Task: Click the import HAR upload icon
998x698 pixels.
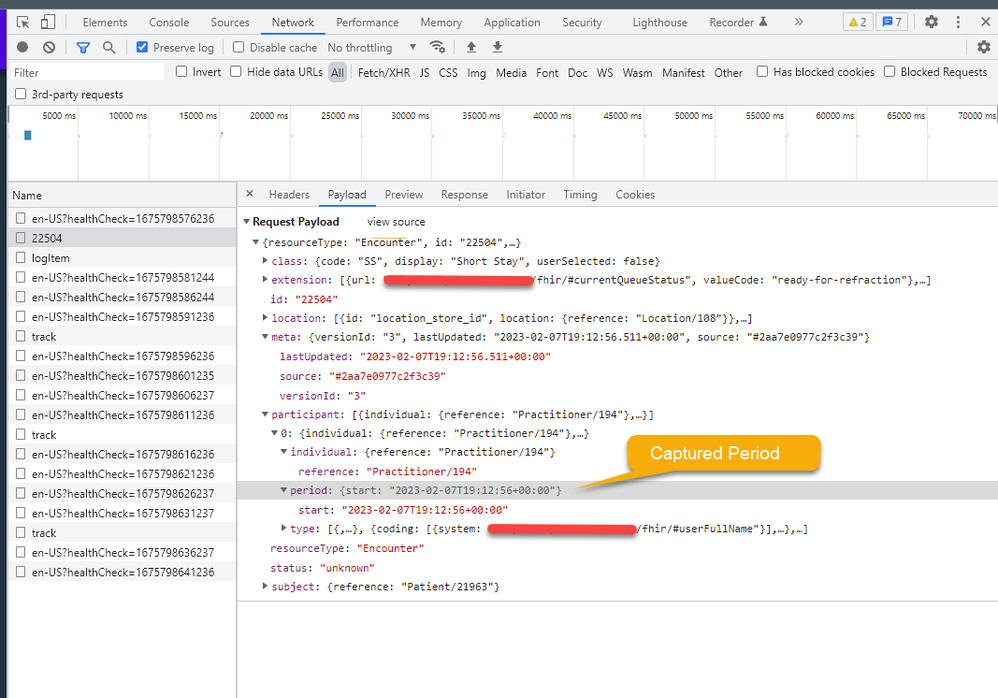Action: point(471,47)
